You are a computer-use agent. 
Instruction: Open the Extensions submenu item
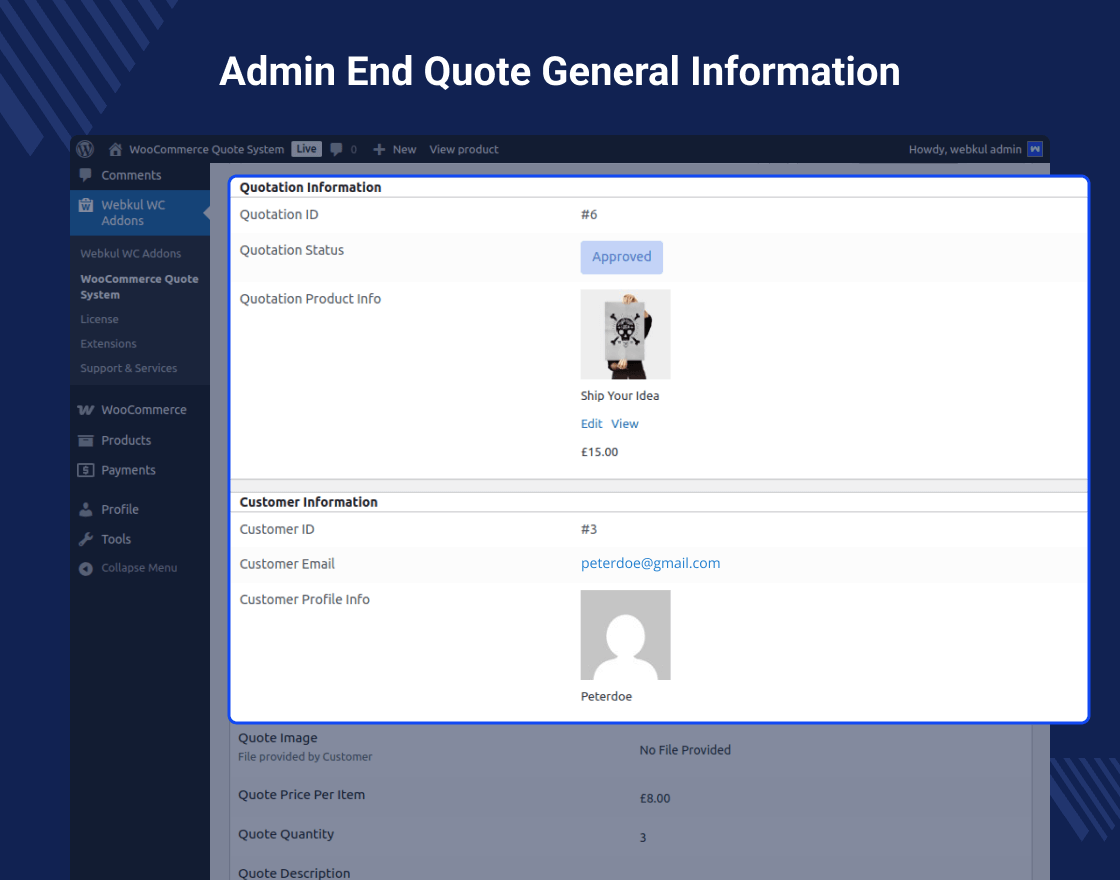108,344
